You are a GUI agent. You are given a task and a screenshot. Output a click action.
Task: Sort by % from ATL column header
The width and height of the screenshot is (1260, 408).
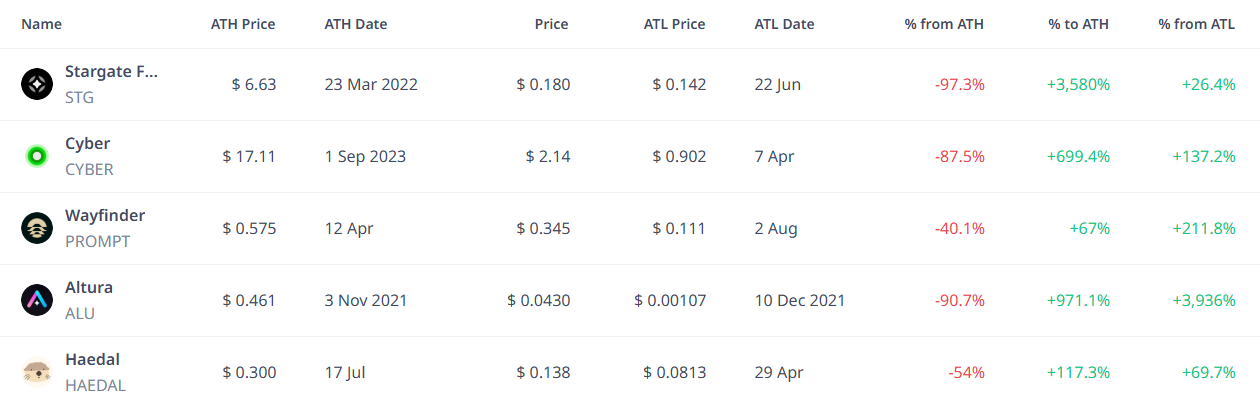point(1197,24)
